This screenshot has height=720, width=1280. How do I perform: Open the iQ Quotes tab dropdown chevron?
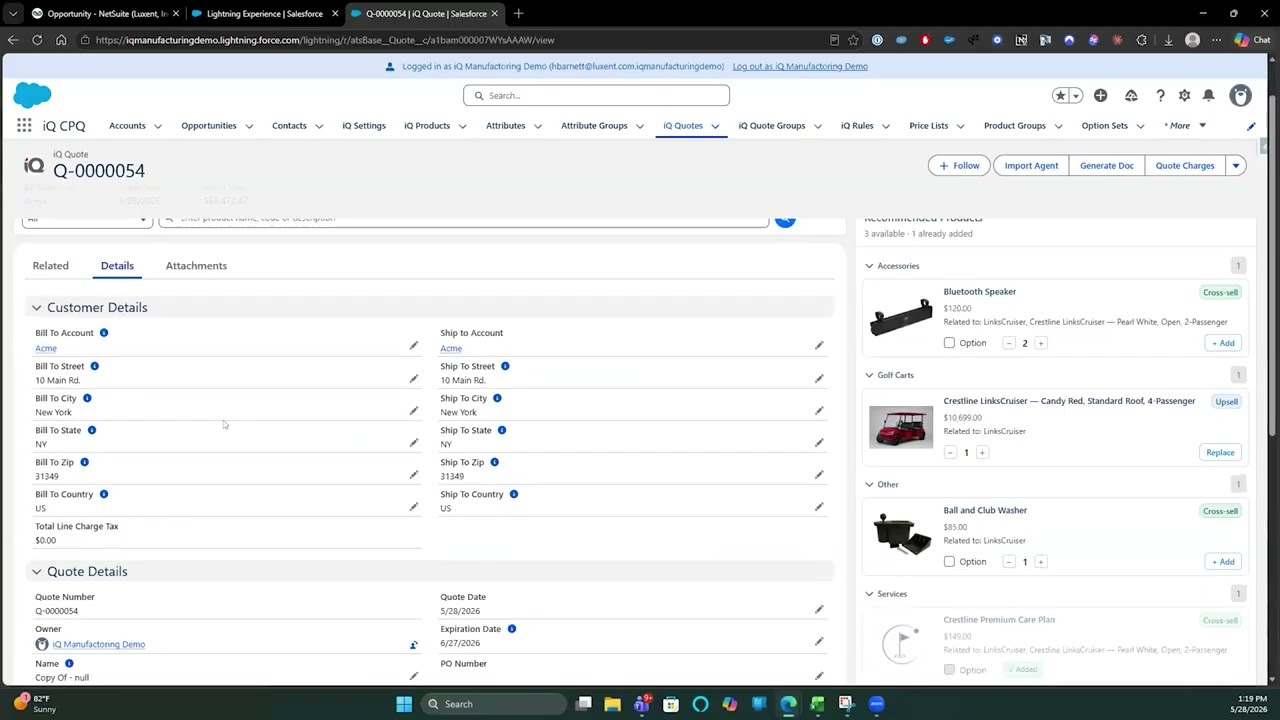click(x=715, y=126)
